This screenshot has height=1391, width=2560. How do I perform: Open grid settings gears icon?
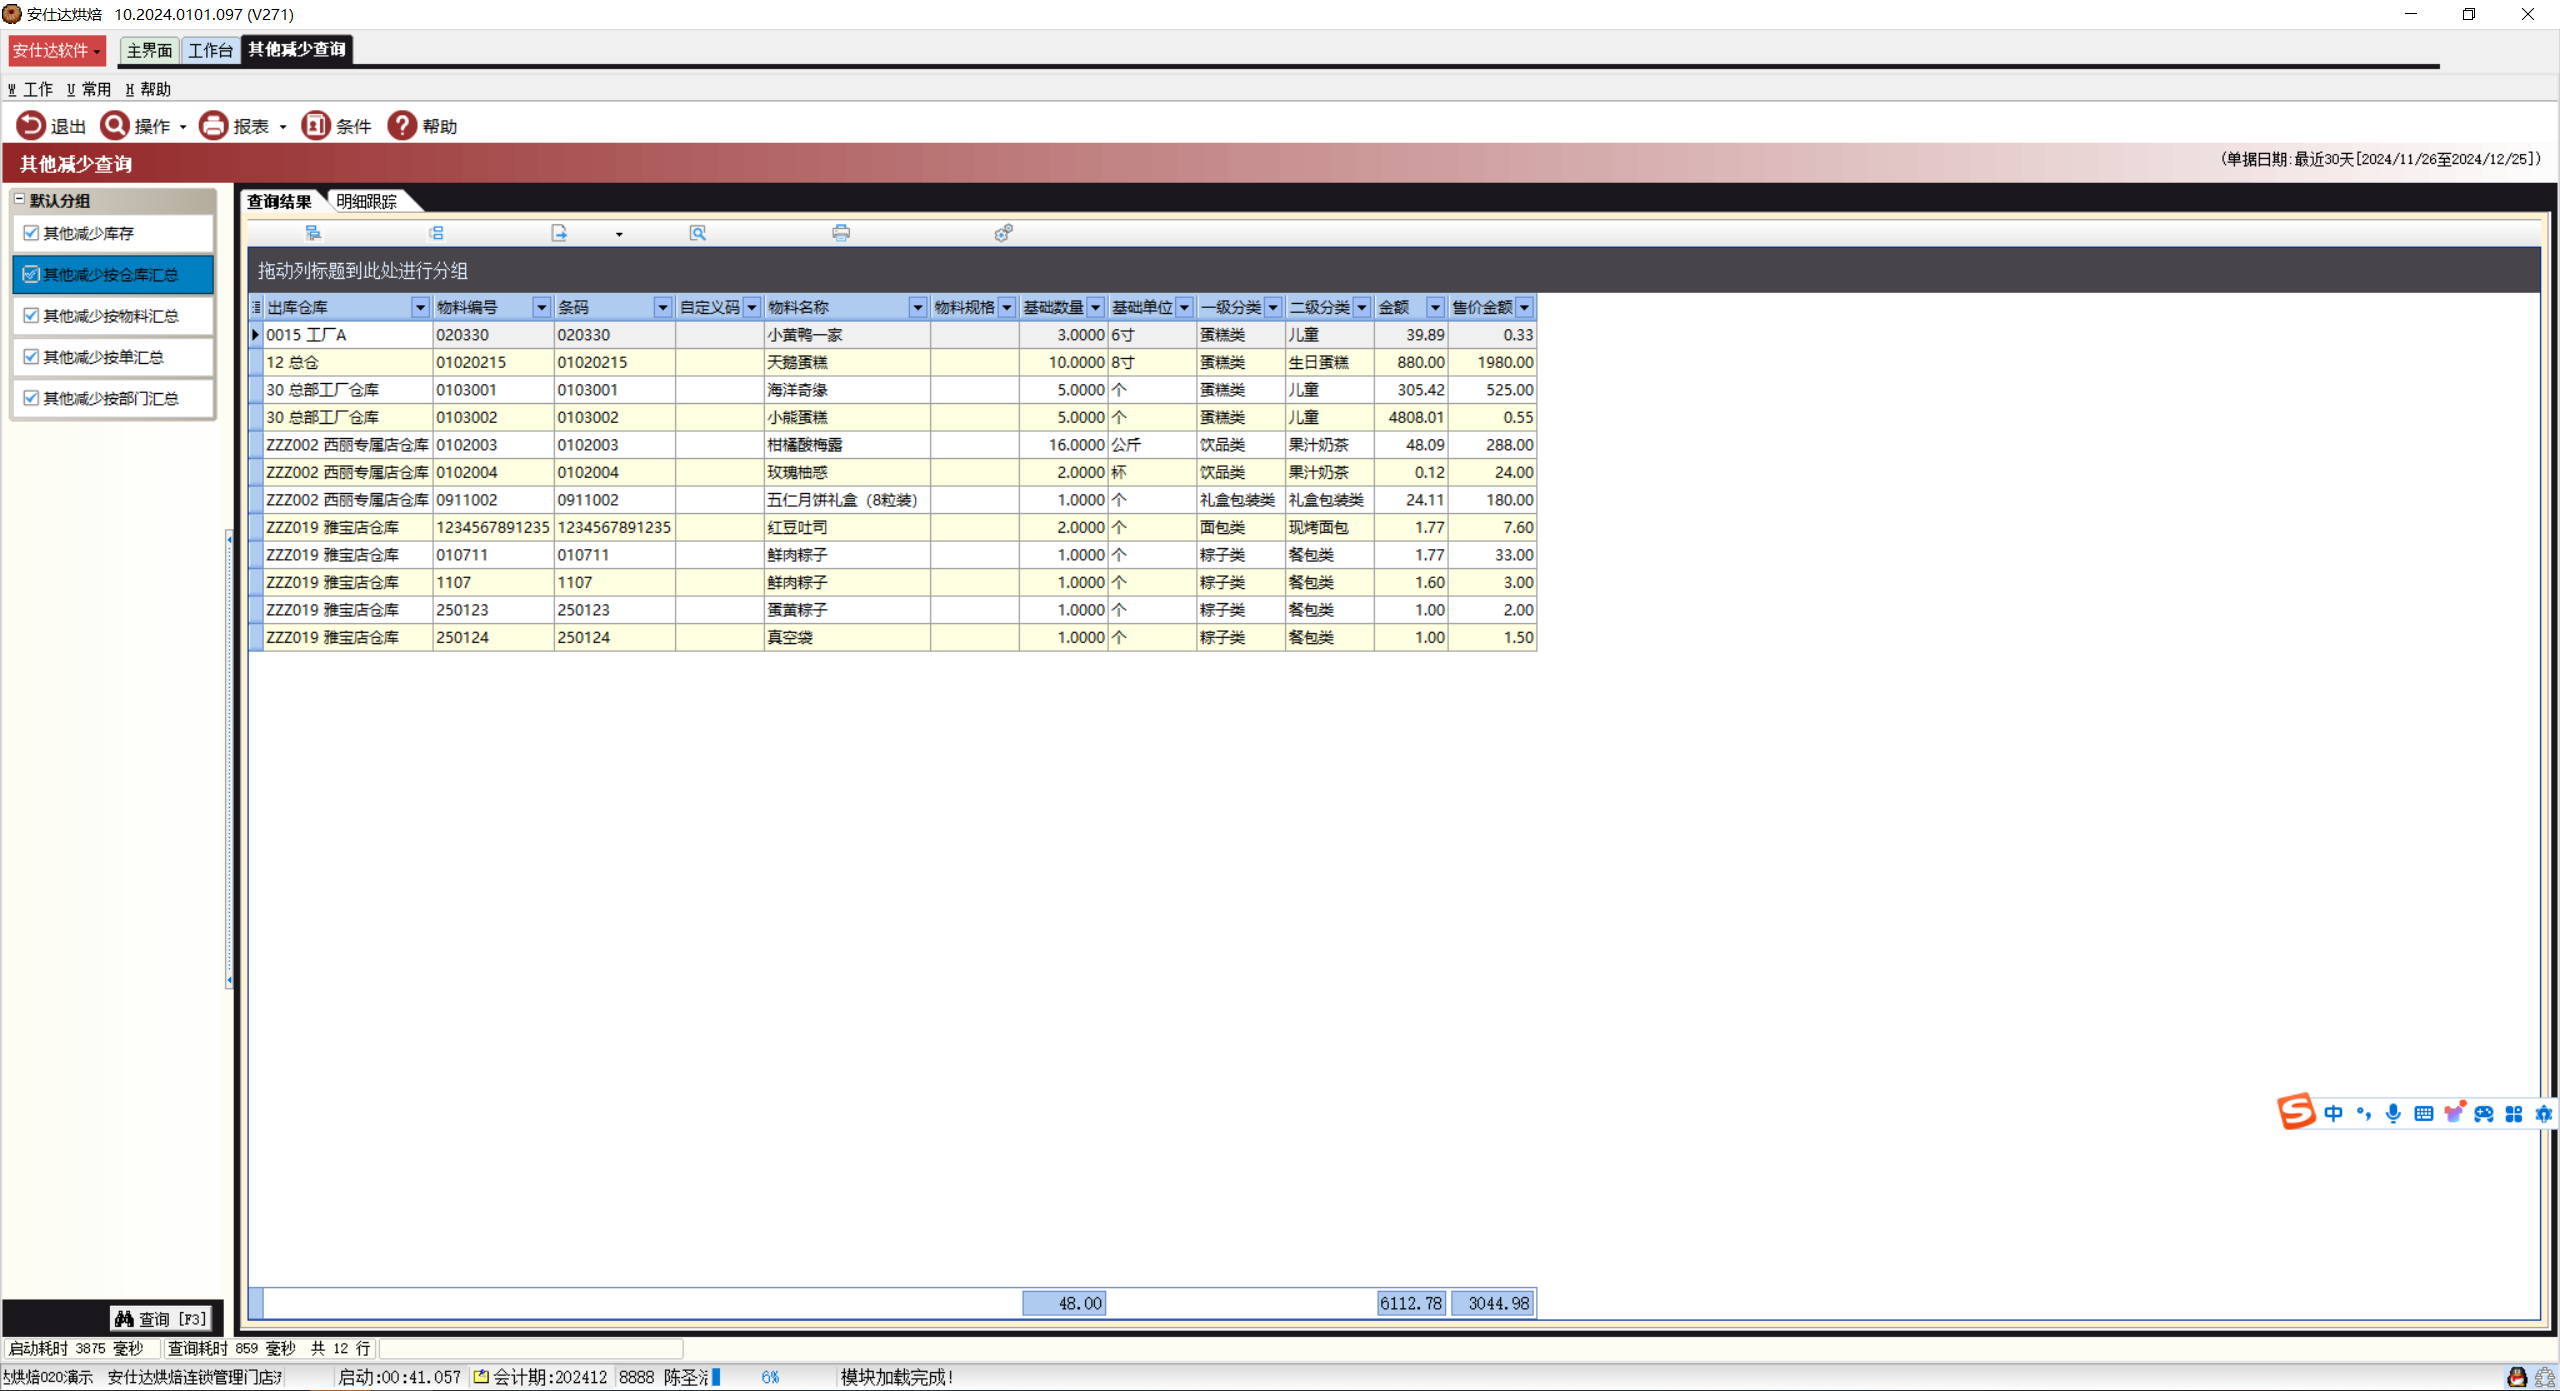(x=1003, y=233)
